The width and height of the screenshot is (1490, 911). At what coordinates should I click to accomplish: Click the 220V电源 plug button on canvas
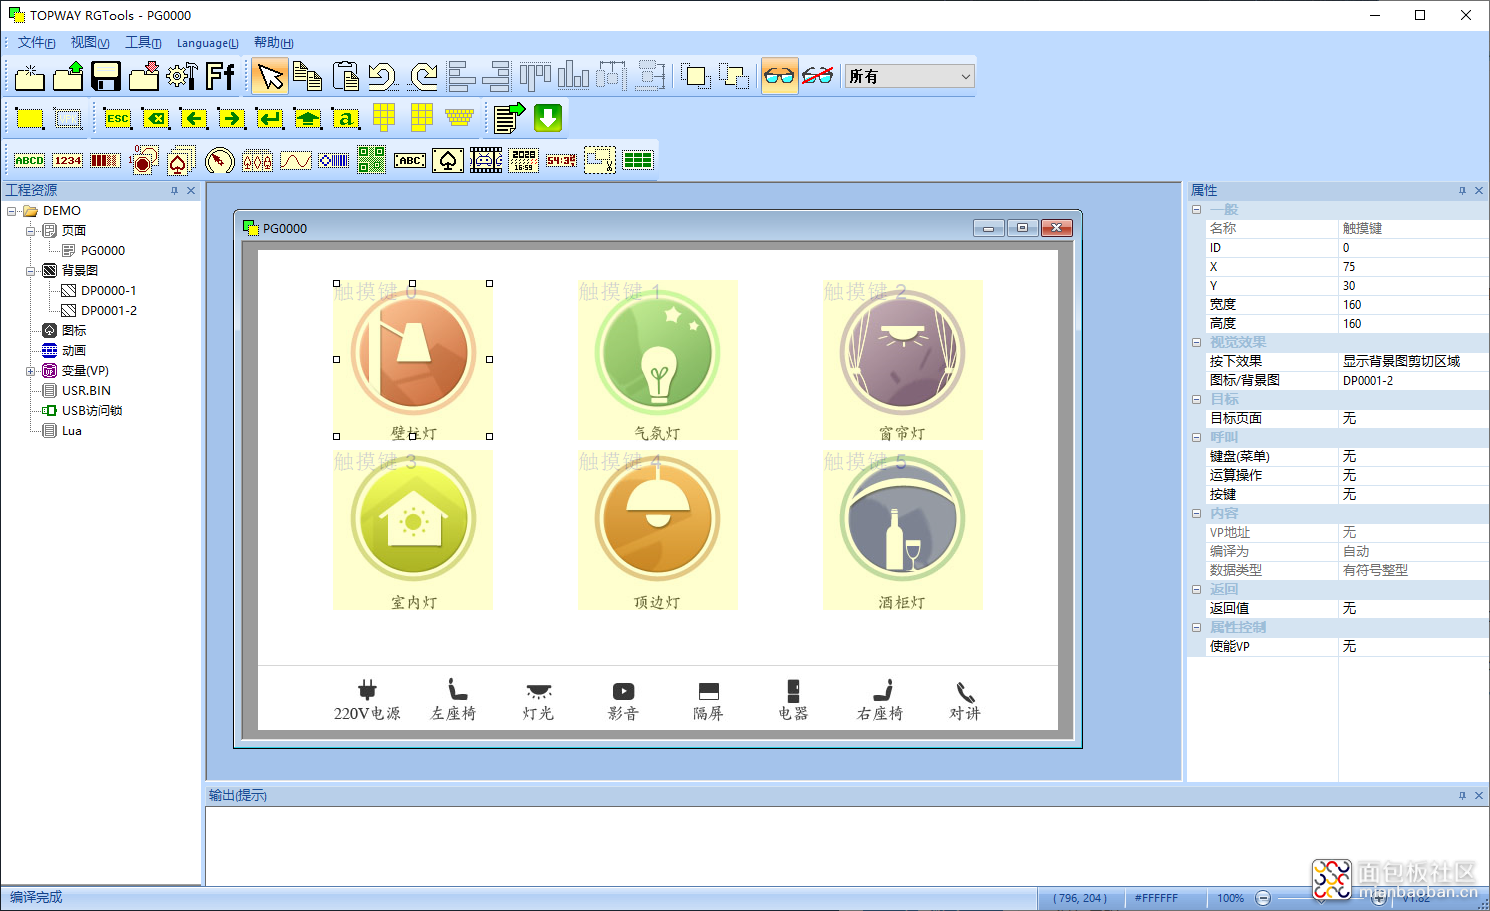pos(367,700)
